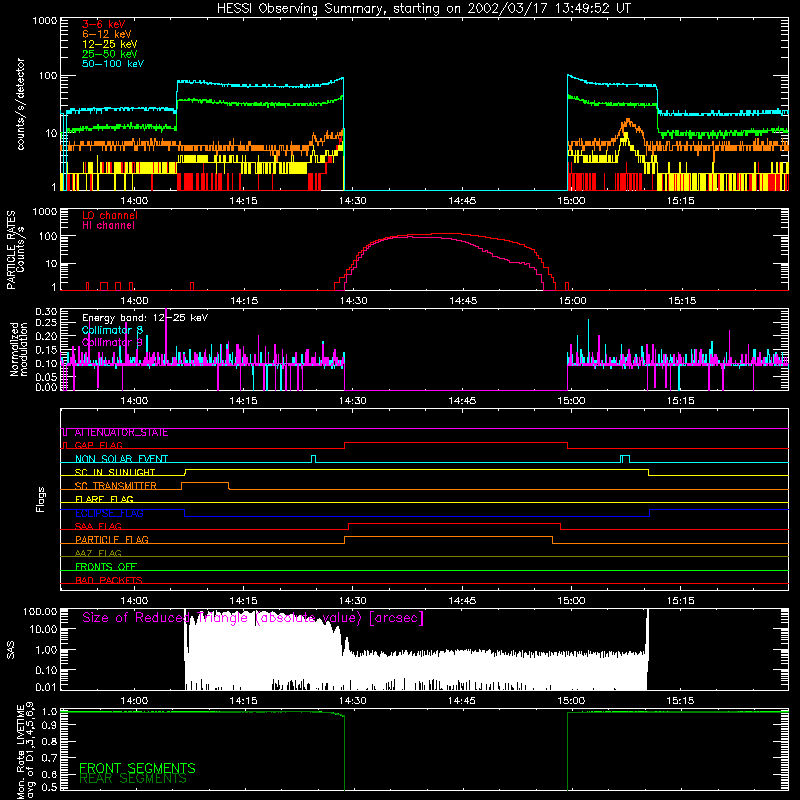Click the Collimator 8 legend label

click(x=112, y=330)
